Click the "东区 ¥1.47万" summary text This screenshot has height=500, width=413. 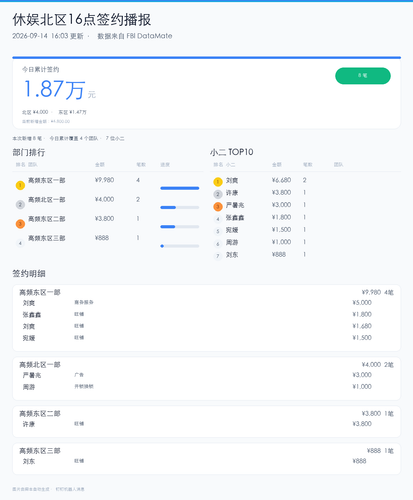(x=73, y=112)
